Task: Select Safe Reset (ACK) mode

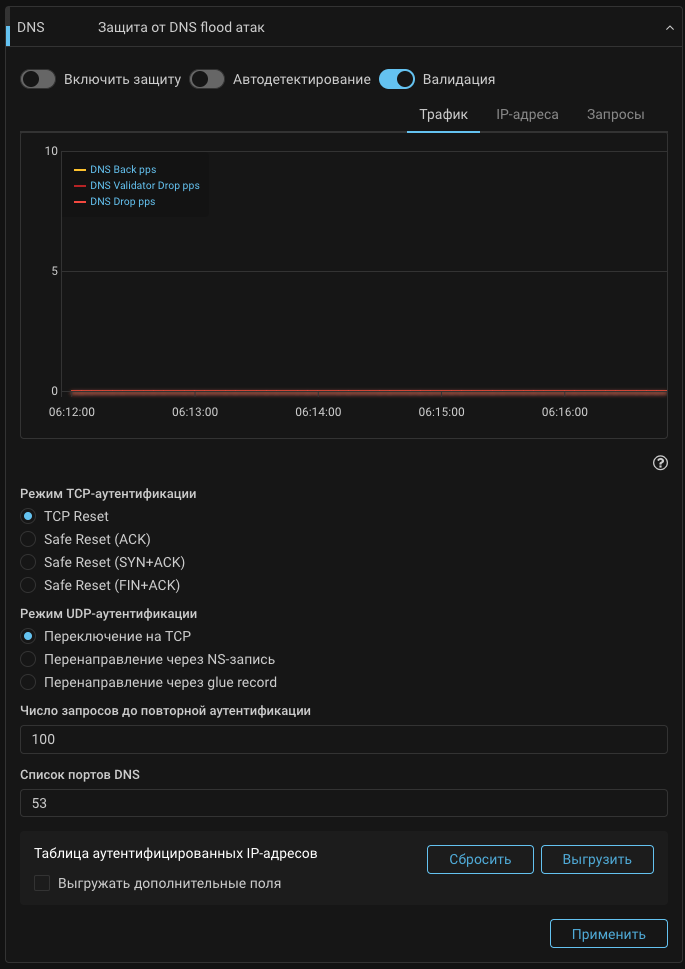Action: click(x=28, y=539)
